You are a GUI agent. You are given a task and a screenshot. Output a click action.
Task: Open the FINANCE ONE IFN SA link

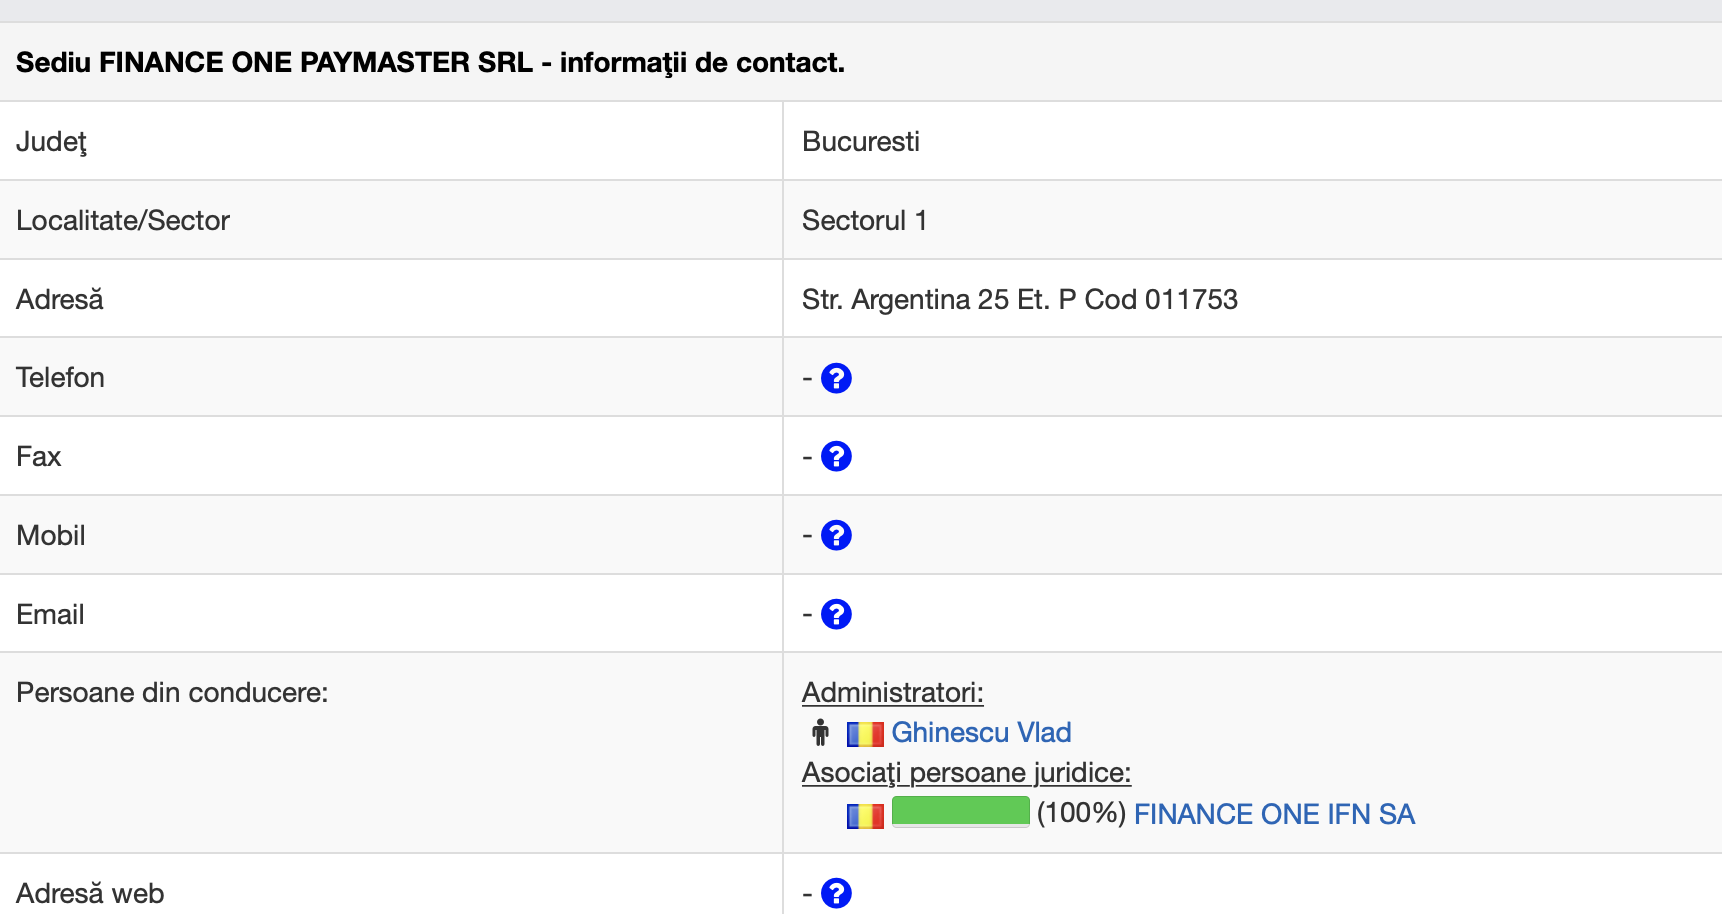tap(1274, 814)
